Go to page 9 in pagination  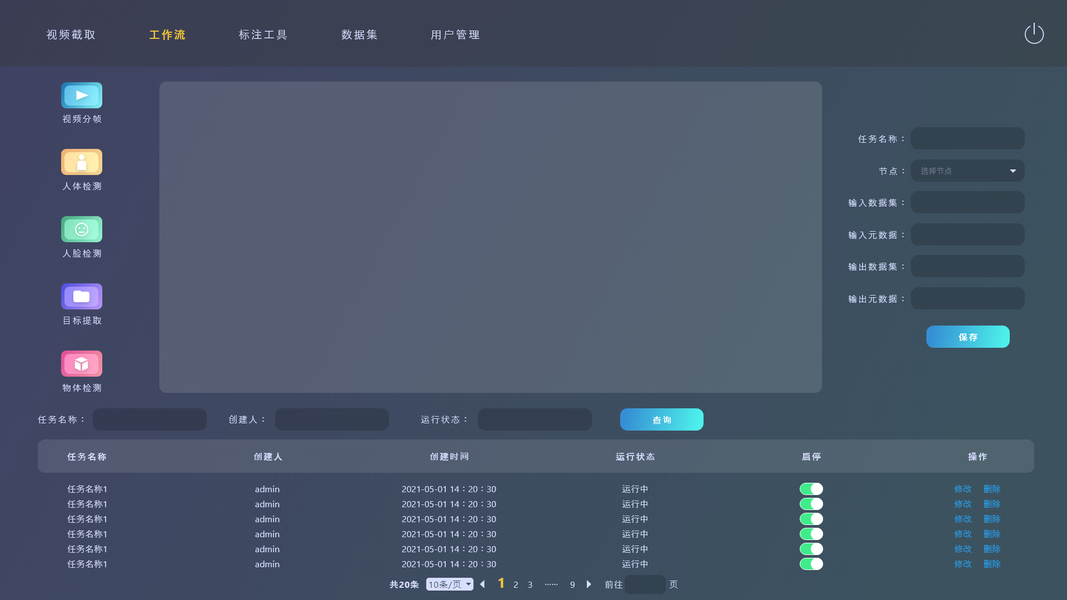[572, 585]
